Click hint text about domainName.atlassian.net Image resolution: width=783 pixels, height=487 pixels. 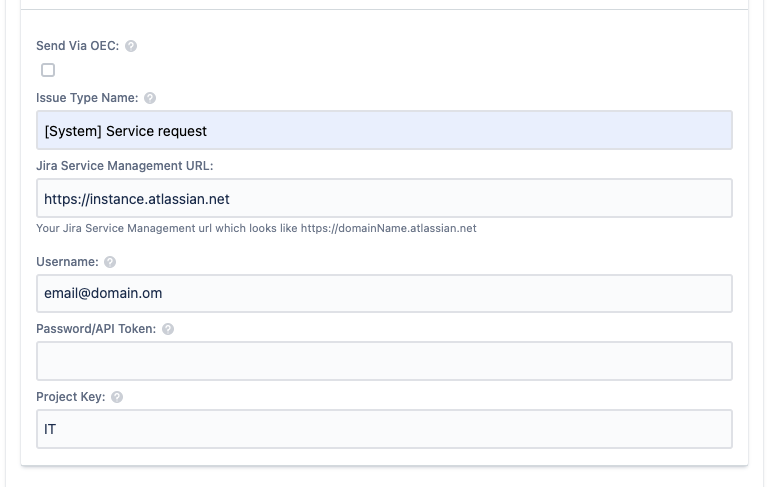(x=256, y=228)
